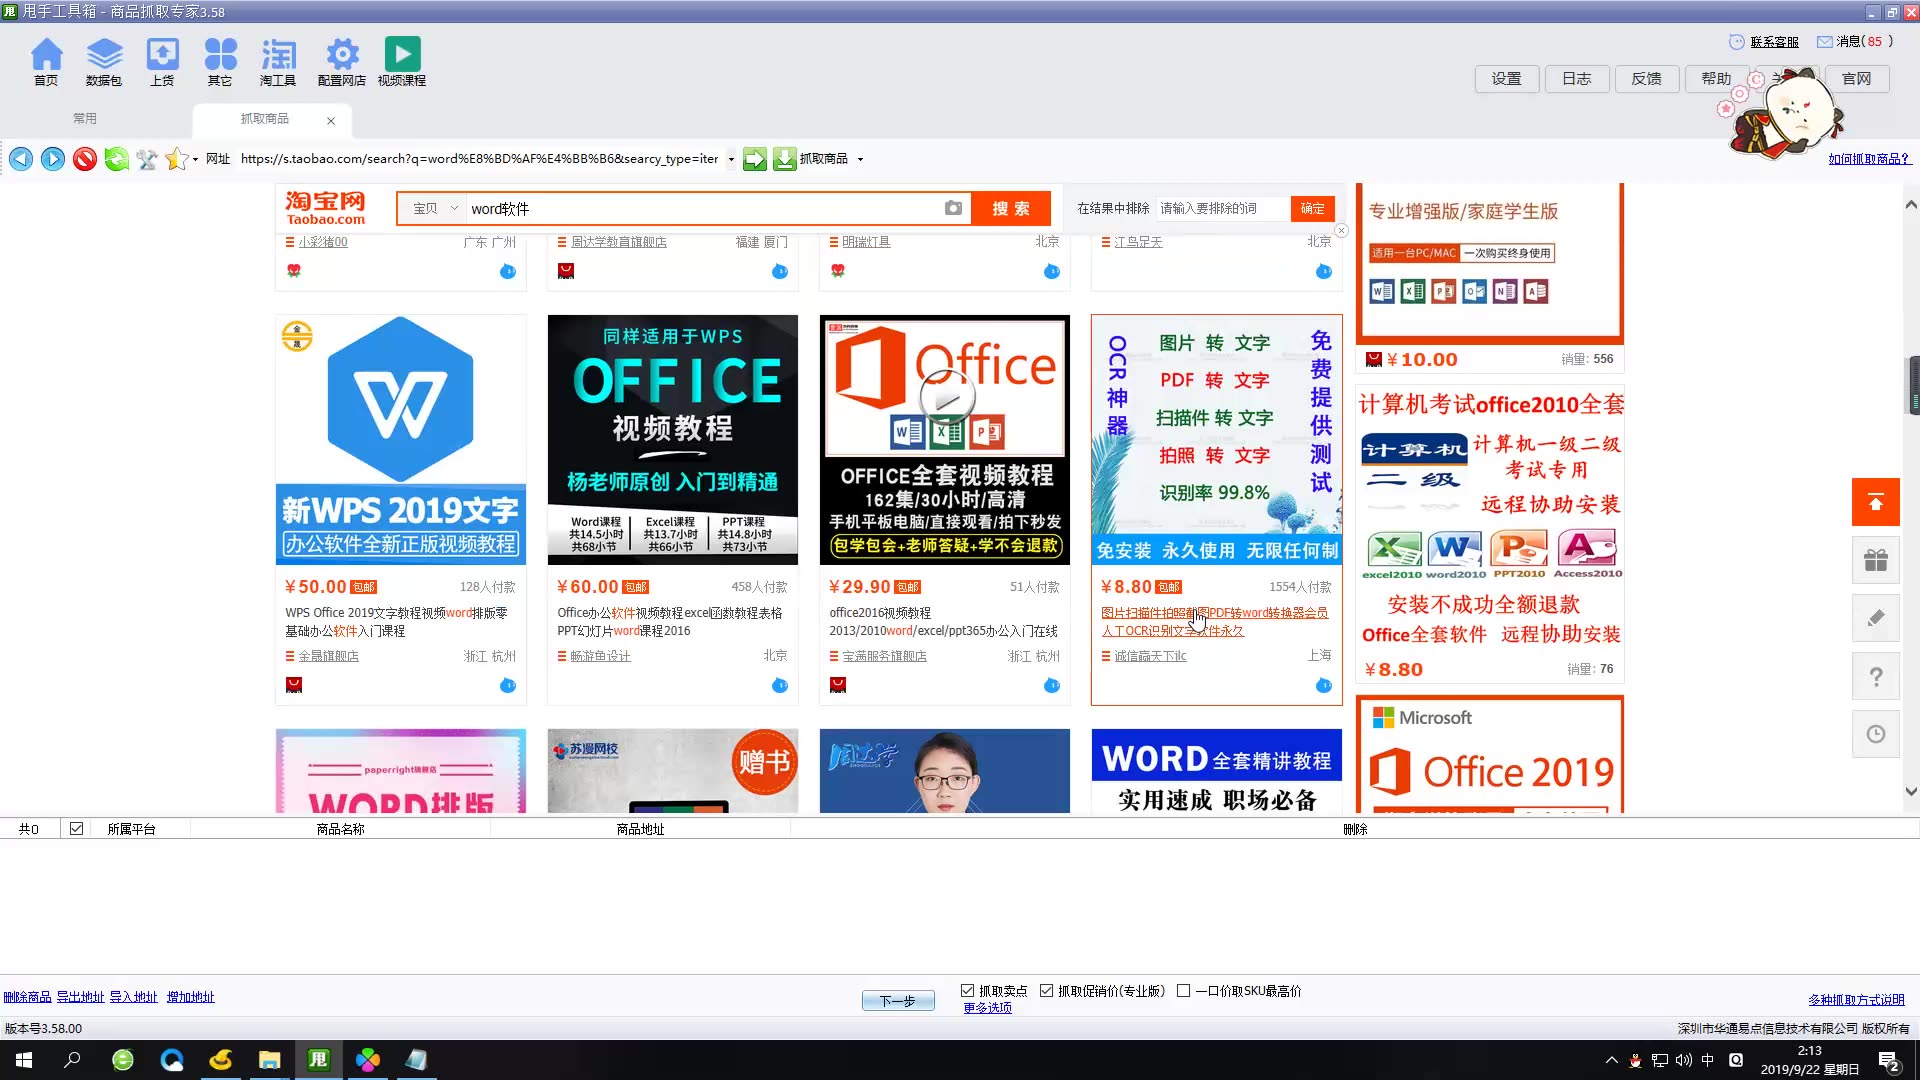The width and height of the screenshot is (1920, 1080).
Task: Open the 新WPS 2019文字 product thumbnail
Action: 401,440
